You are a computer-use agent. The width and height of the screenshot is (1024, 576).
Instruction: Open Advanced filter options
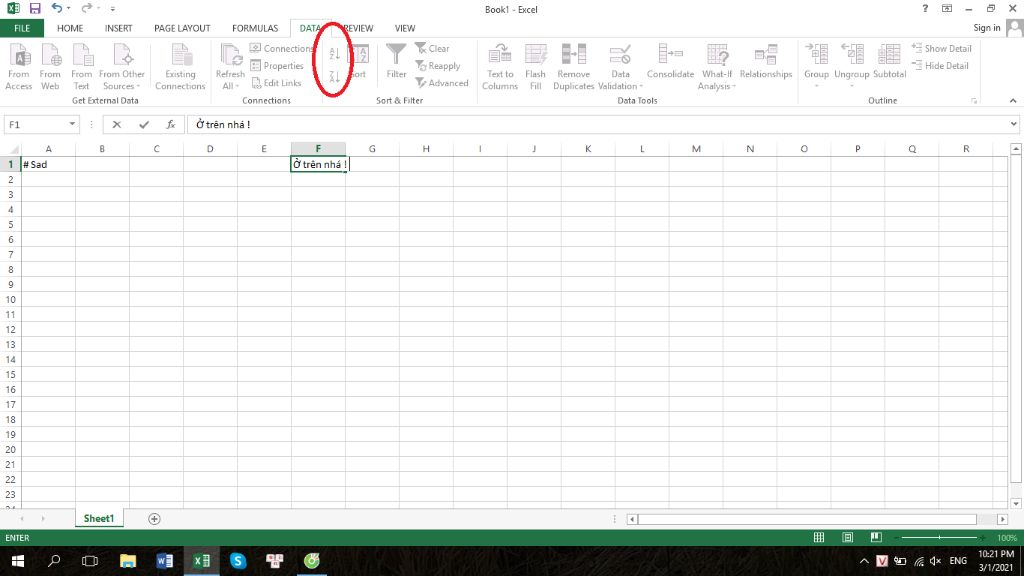(442, 83)
